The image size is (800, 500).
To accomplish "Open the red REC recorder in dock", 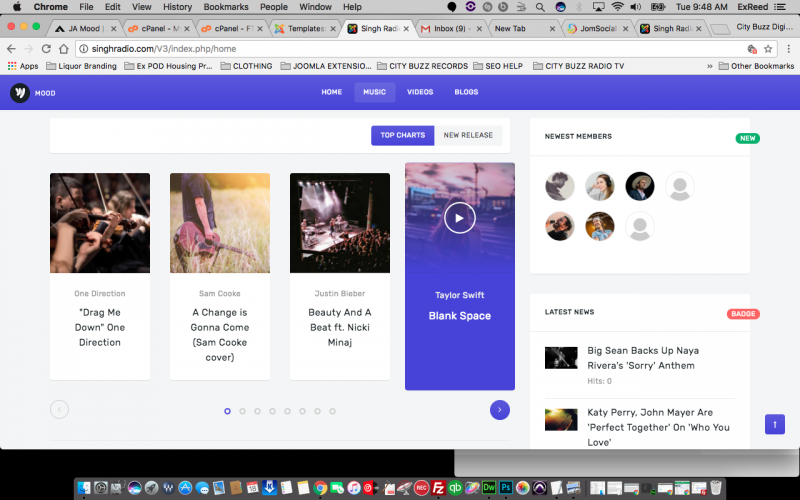I will 421,488.
